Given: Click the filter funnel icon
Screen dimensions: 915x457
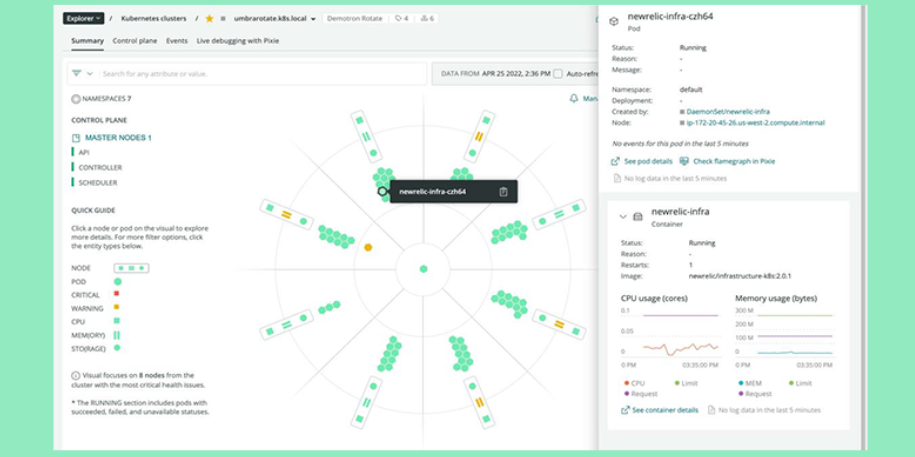Looking at the screenshot, I should (77, 74).
